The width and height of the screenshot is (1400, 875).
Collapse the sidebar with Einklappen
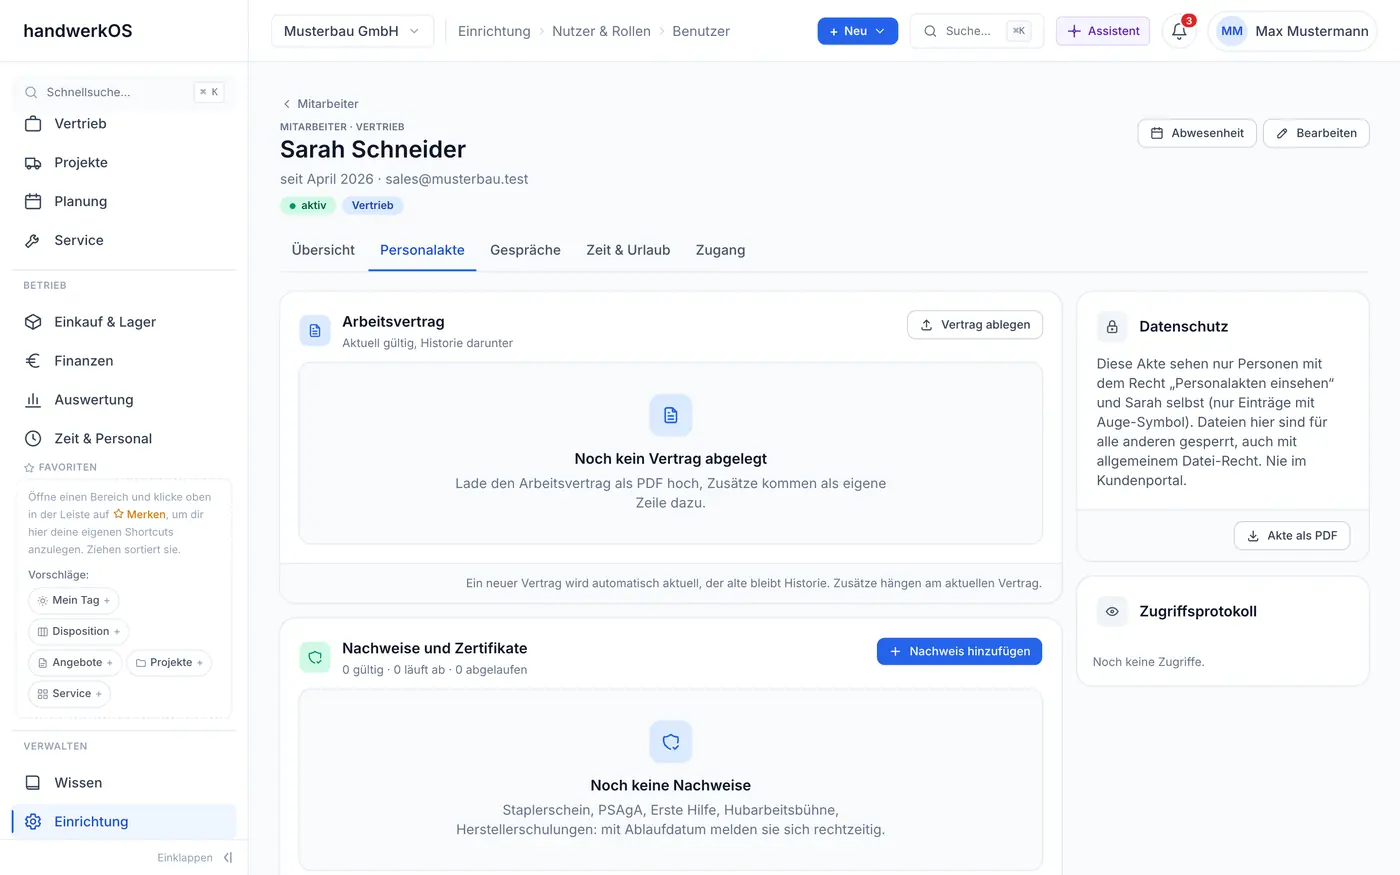click(195, 858)
